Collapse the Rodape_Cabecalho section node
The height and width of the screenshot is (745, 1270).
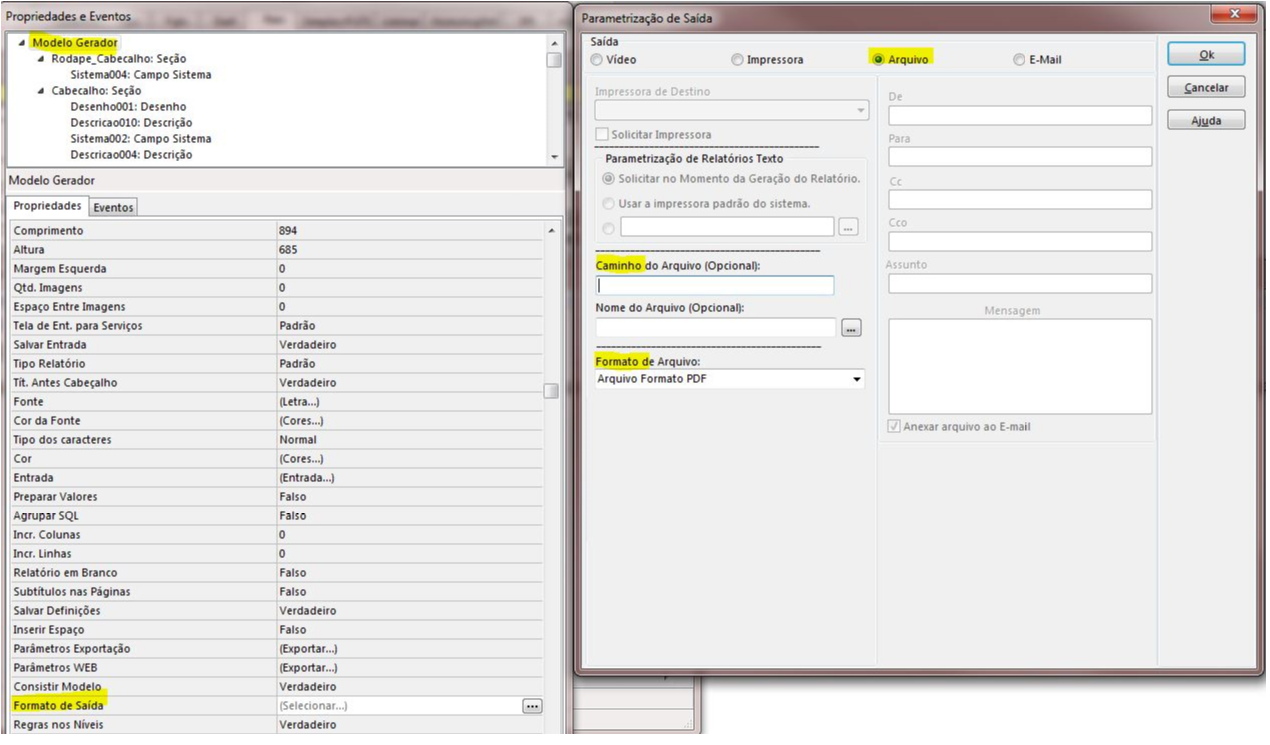(x=41, y=59)
